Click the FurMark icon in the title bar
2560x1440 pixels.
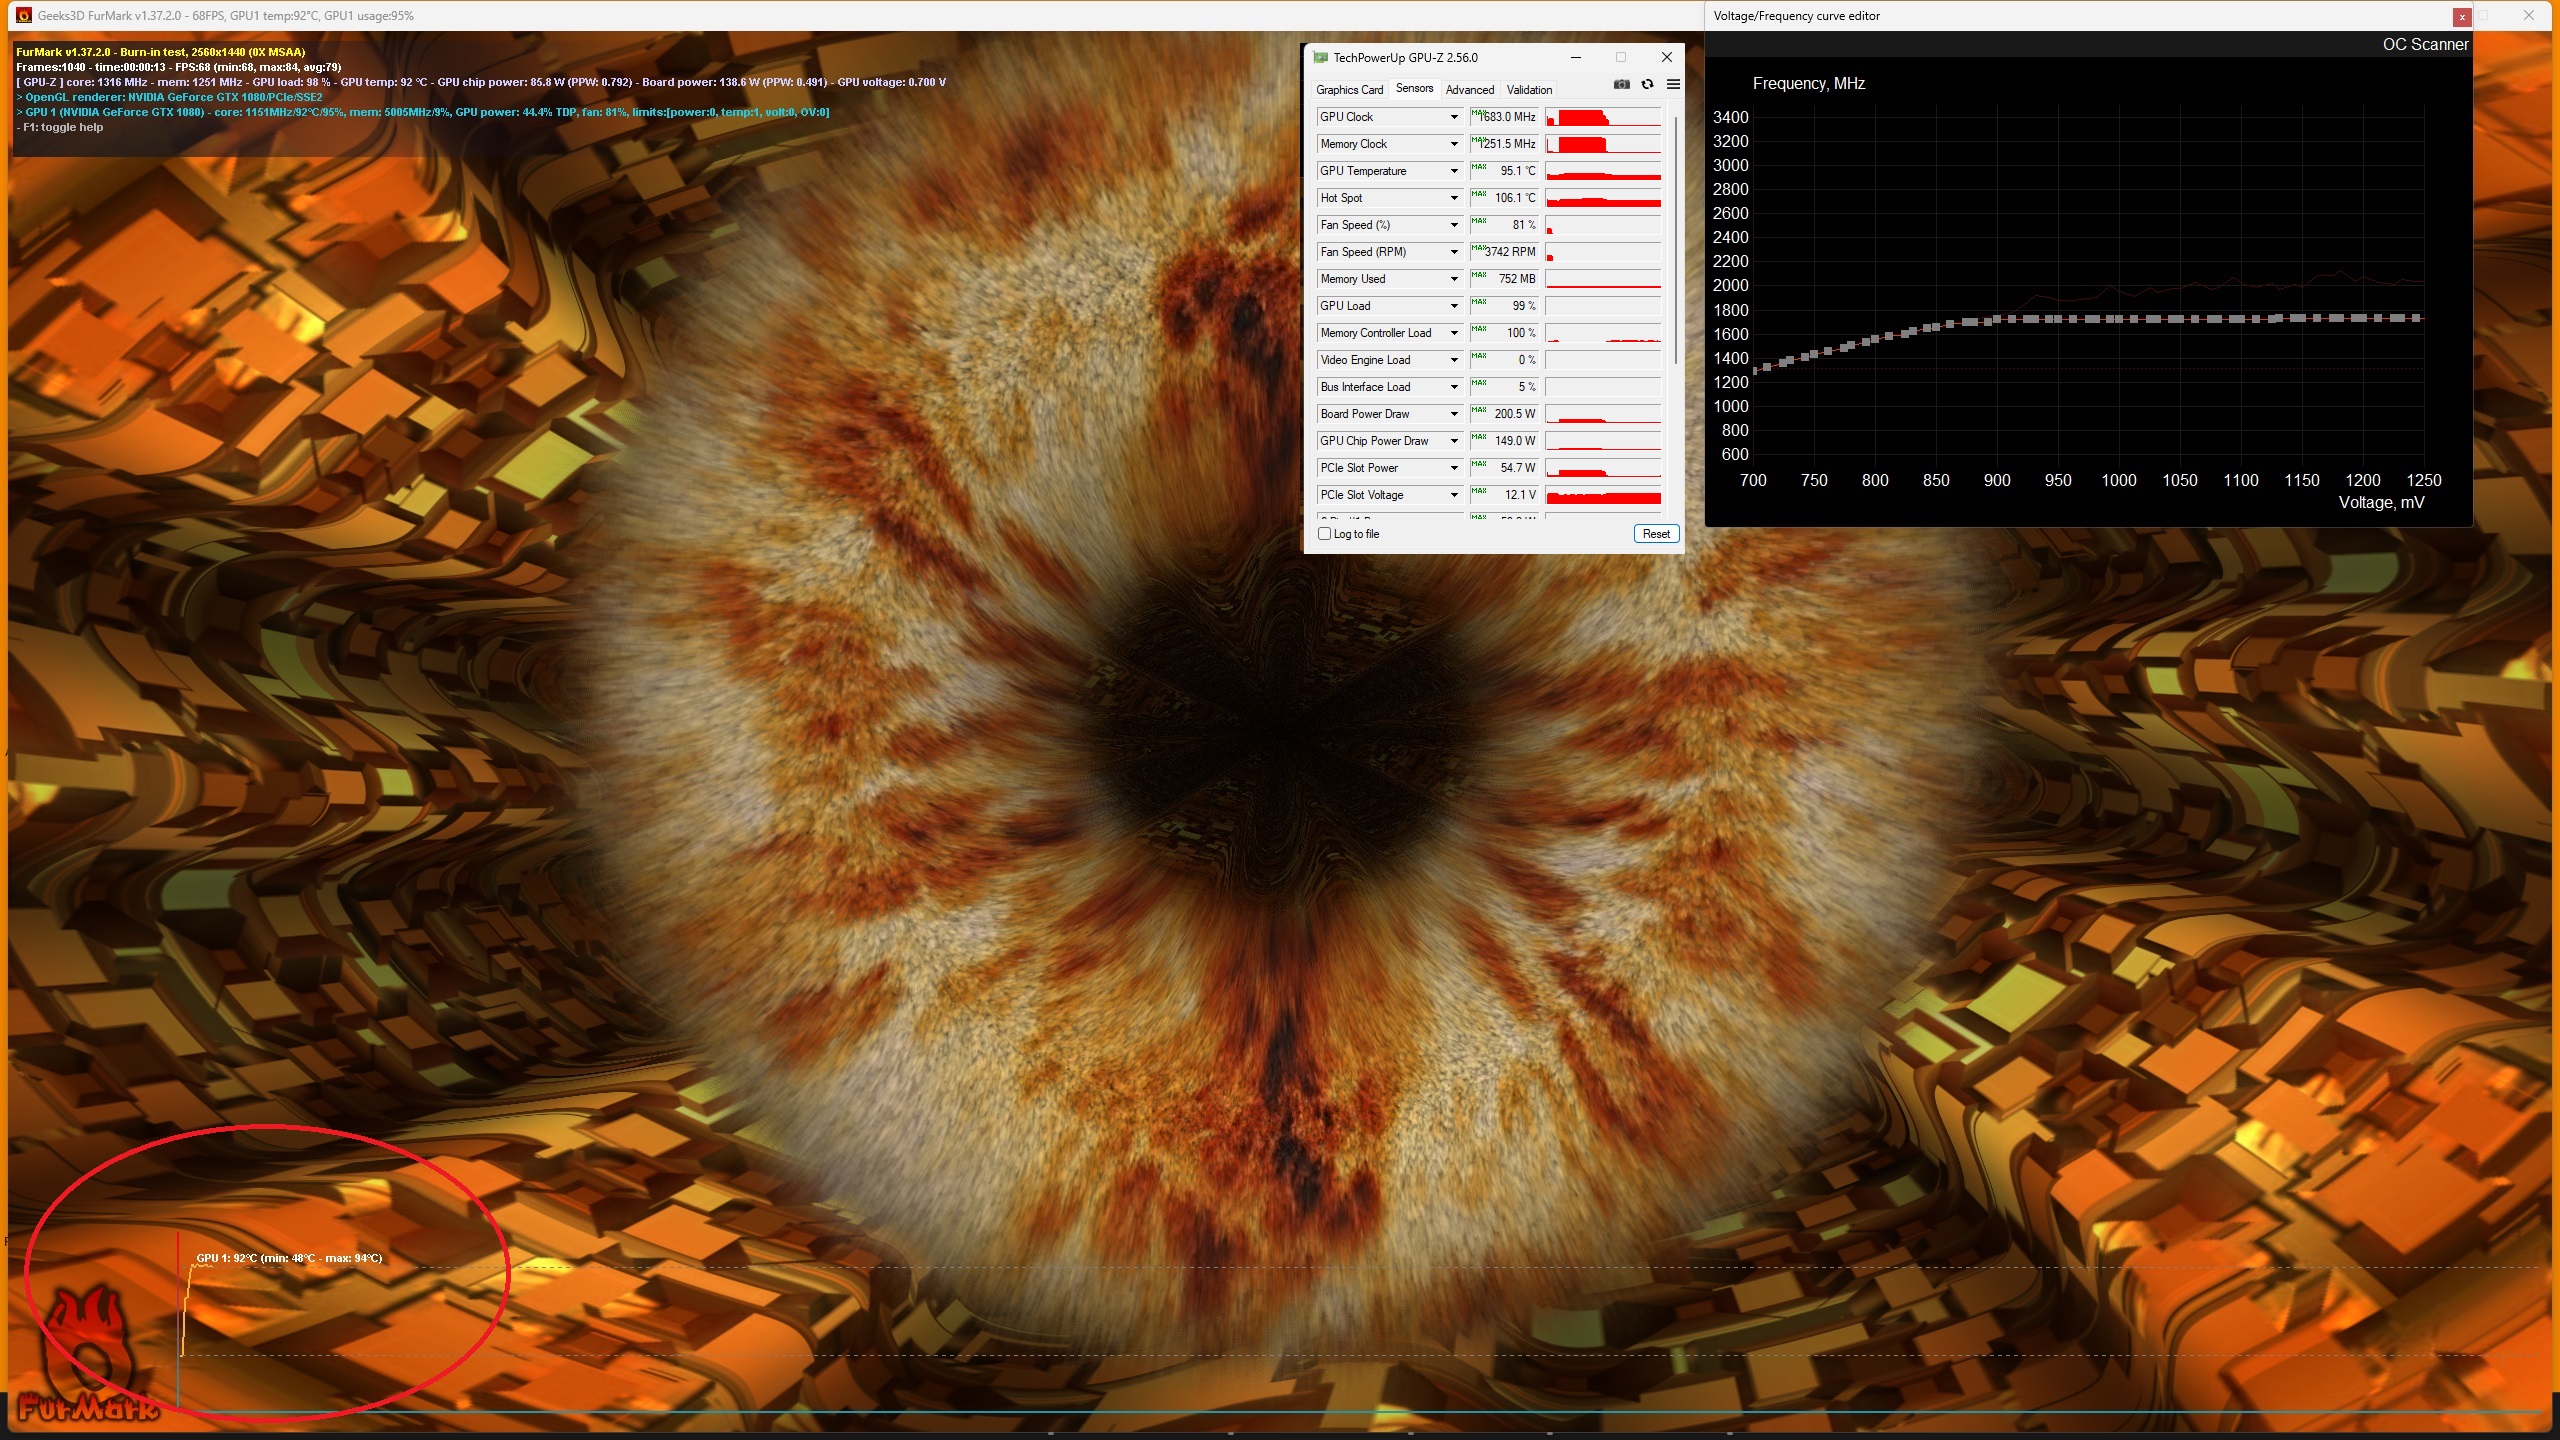(x=24, y=15)
